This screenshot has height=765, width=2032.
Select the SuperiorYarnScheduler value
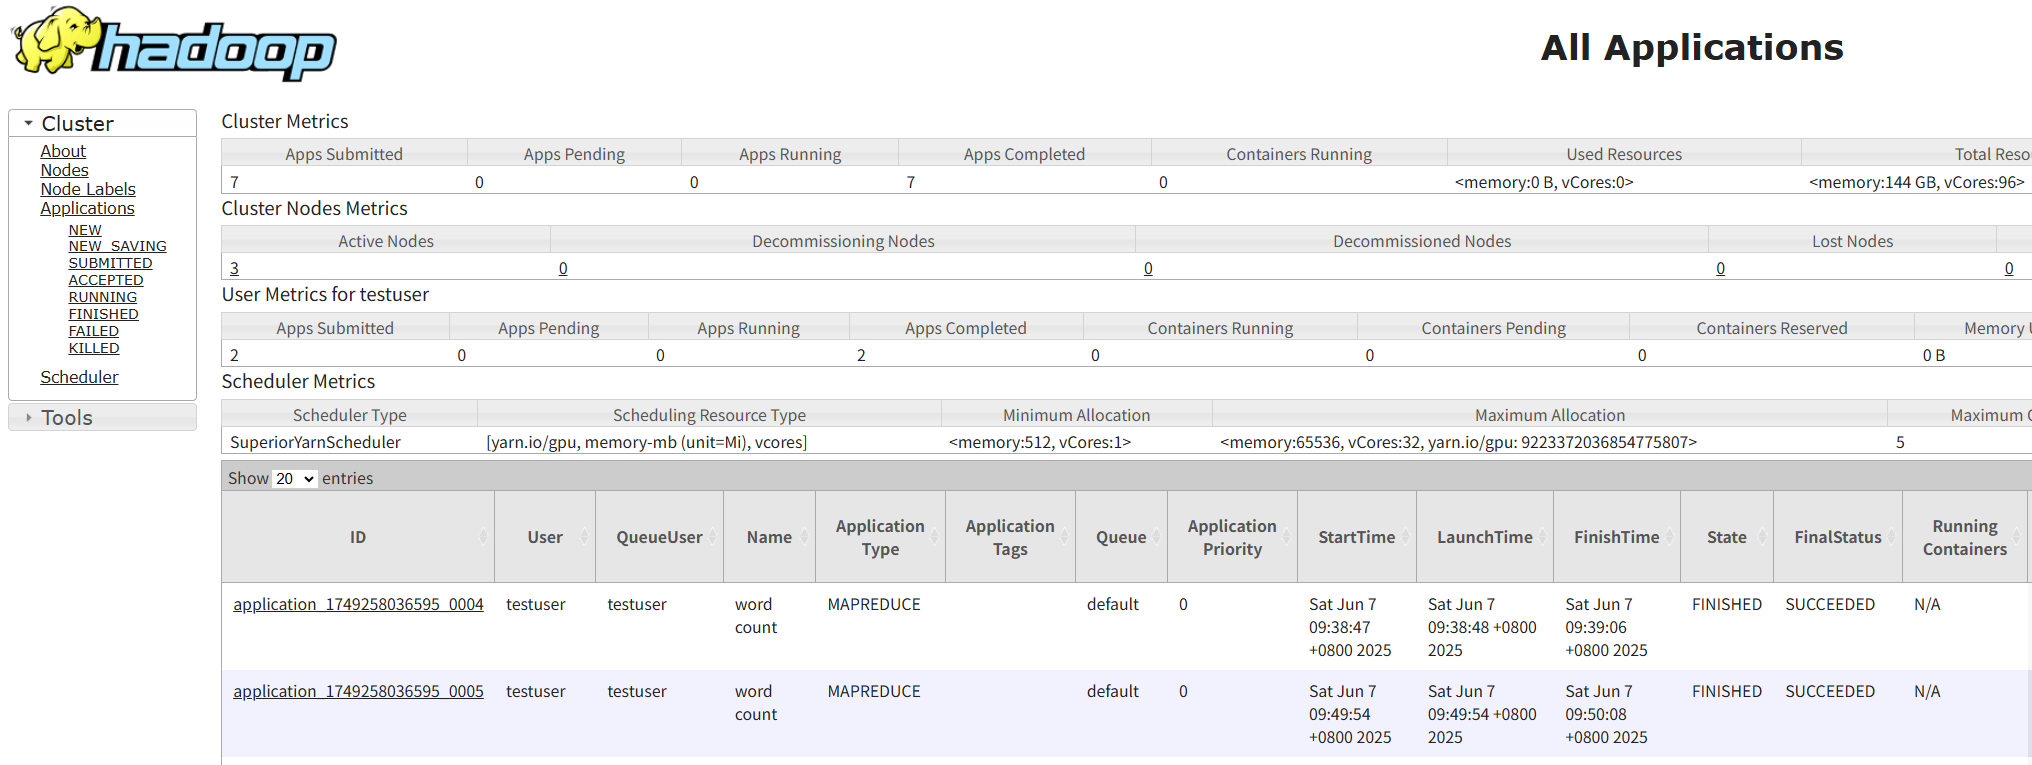[x=315, y=442]
